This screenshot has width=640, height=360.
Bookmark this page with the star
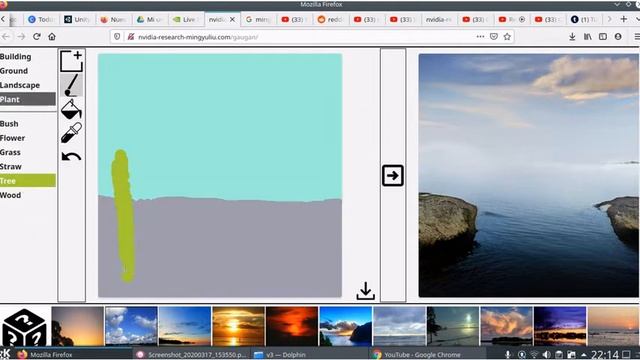click(507, 36)
